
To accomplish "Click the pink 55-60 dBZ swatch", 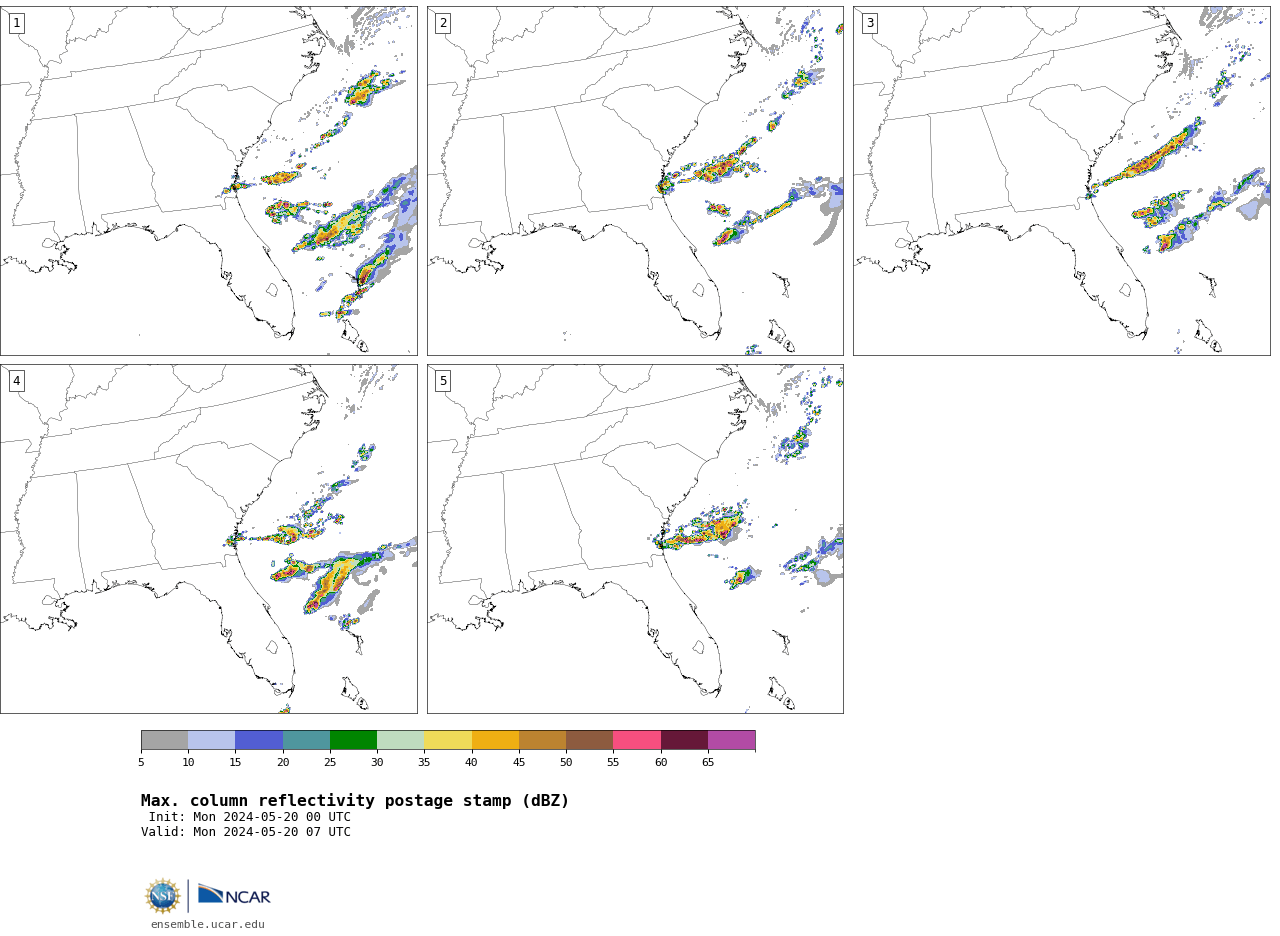I will 637,740.
